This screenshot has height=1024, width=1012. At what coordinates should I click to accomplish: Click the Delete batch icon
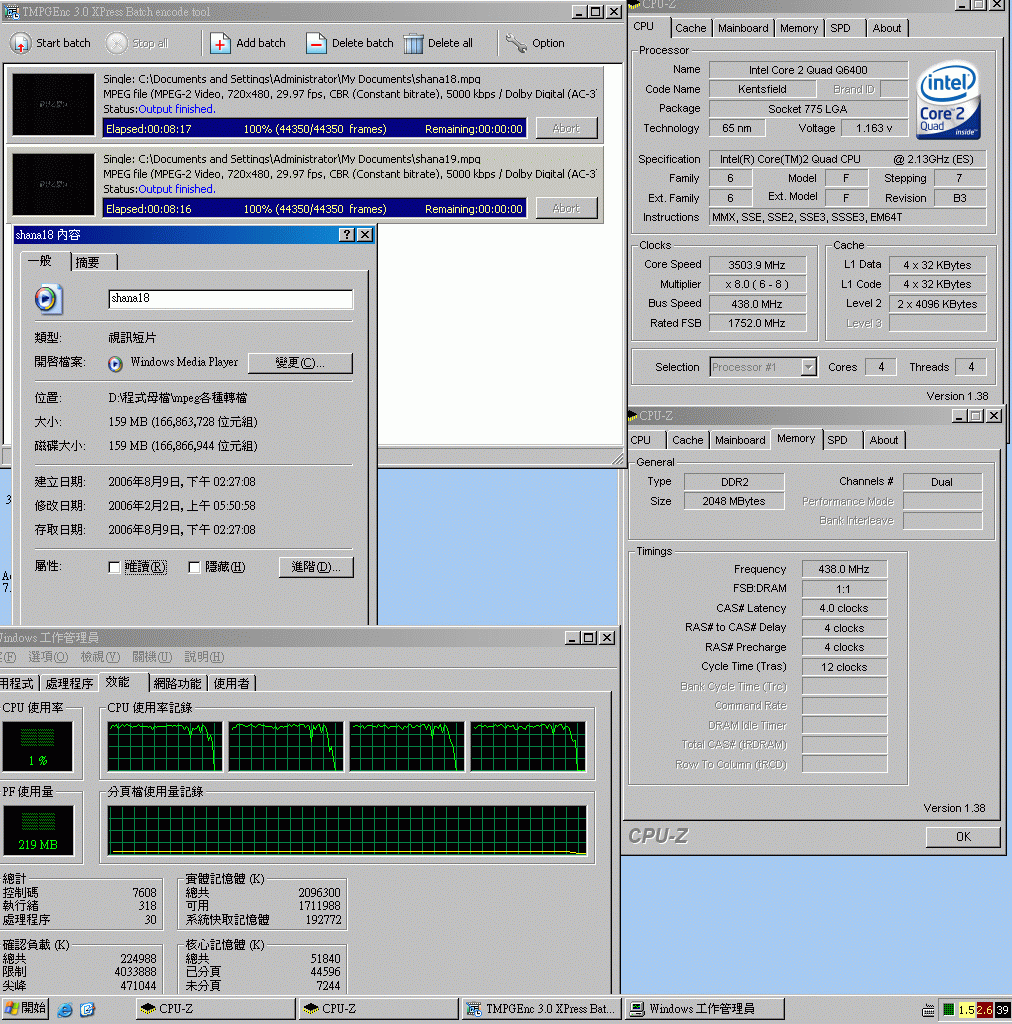click(316, 43)
